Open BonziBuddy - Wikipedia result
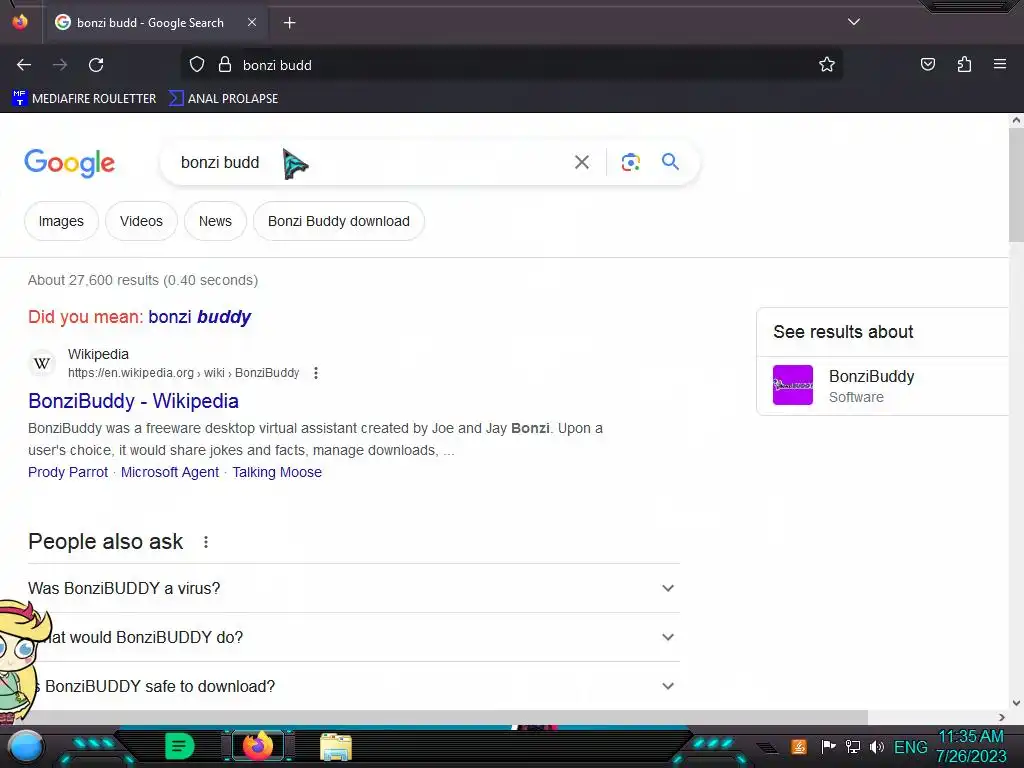 (x=133, y=401)
